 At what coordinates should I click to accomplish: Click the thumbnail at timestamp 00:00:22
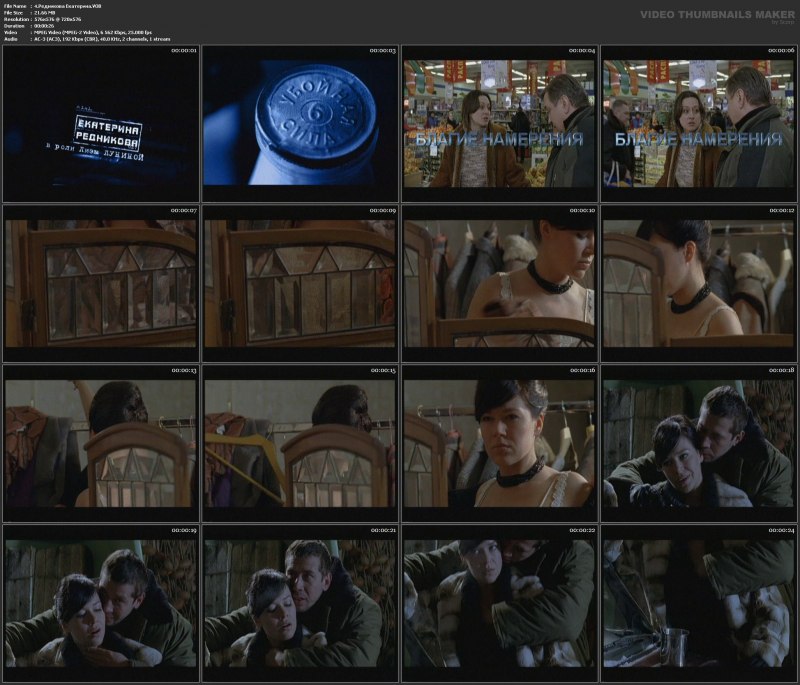pyautogui.click(x=499, y=602)
